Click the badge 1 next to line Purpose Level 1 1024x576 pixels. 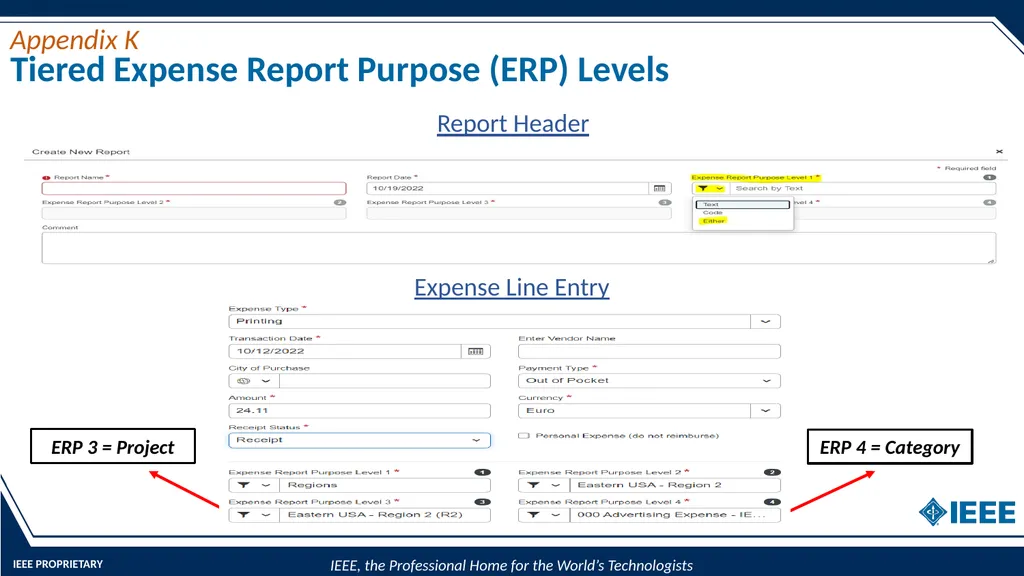[483, 472]
